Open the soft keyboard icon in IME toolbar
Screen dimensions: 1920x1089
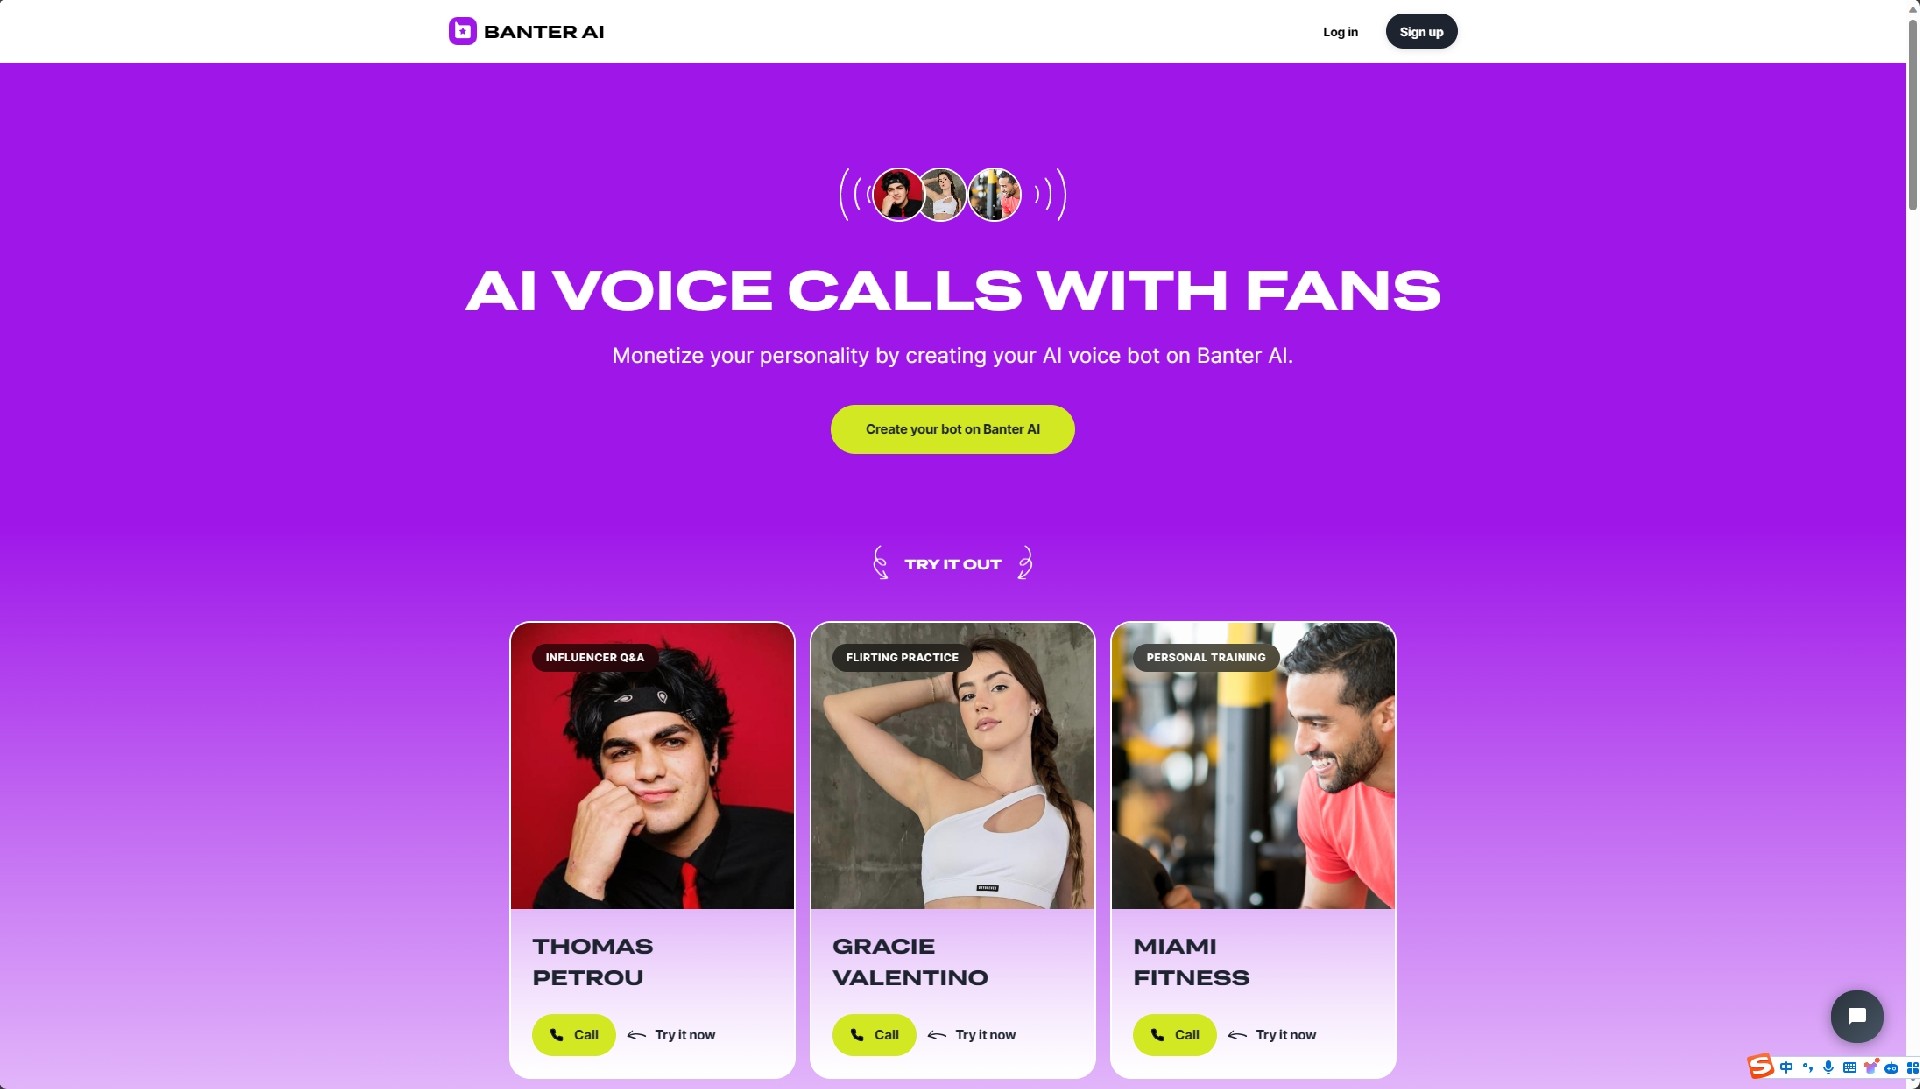pos(1849,1067)
